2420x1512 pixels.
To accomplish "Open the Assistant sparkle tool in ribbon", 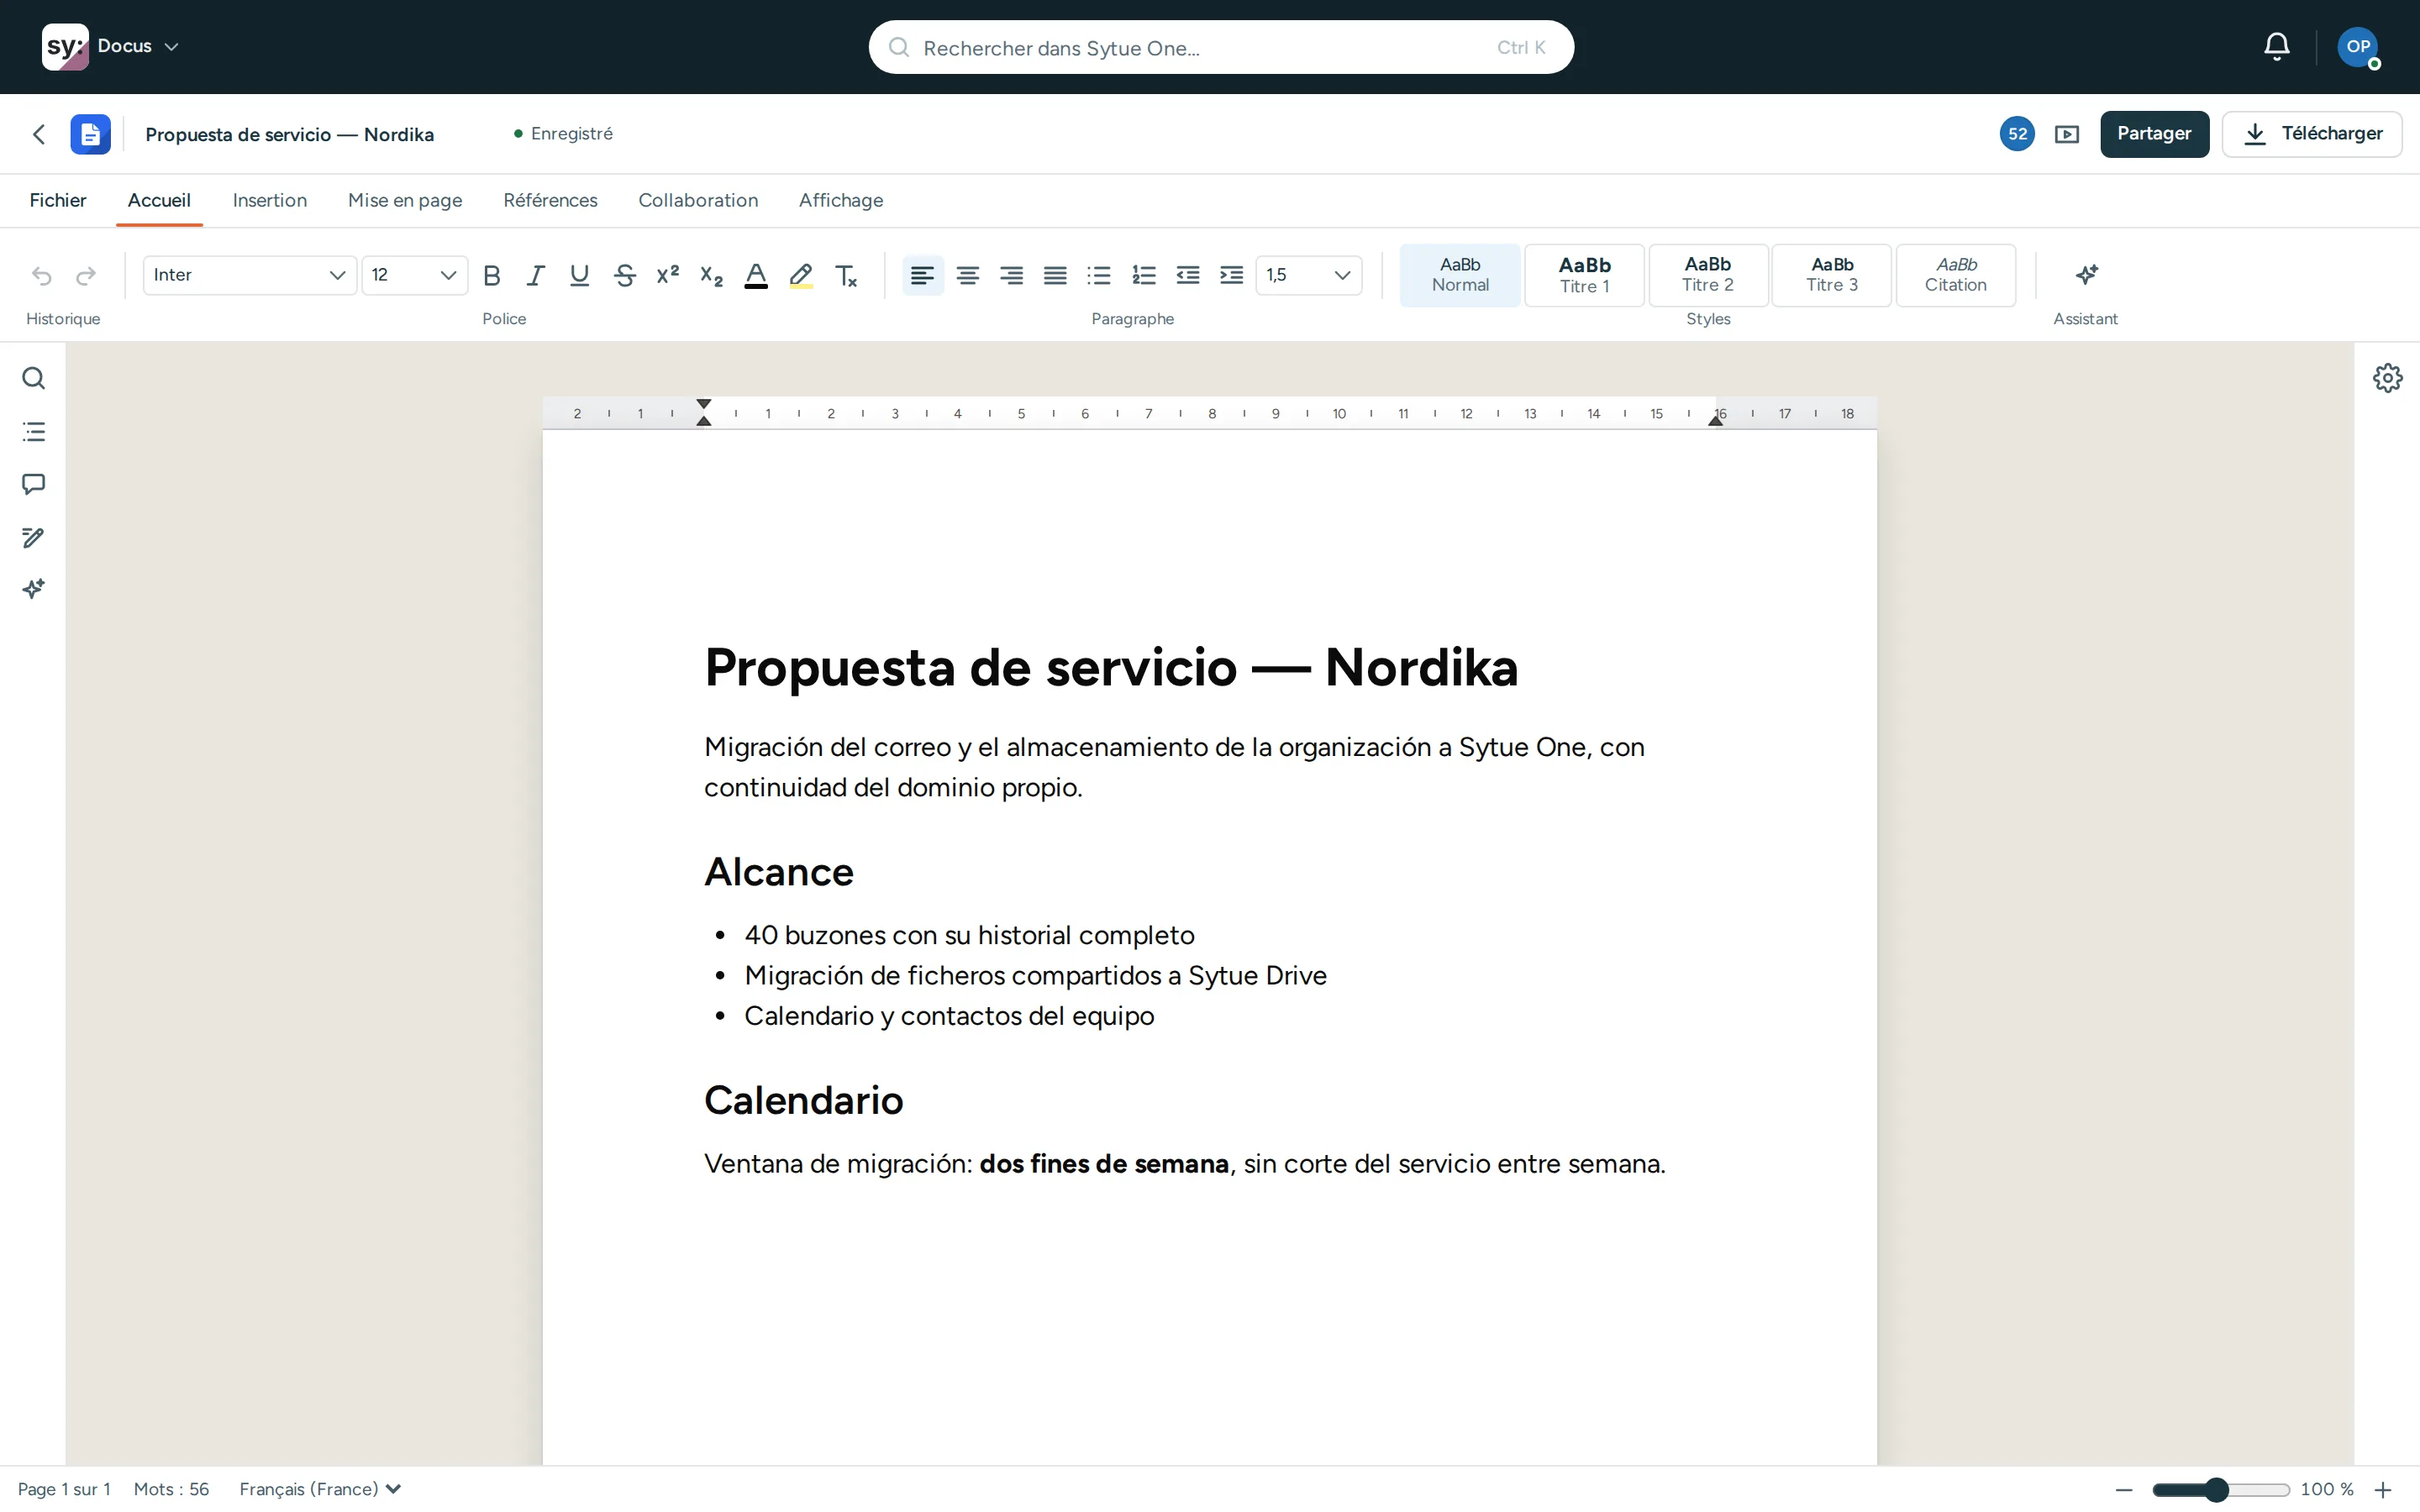I will pyautogui.click(x=2086, y=275).
